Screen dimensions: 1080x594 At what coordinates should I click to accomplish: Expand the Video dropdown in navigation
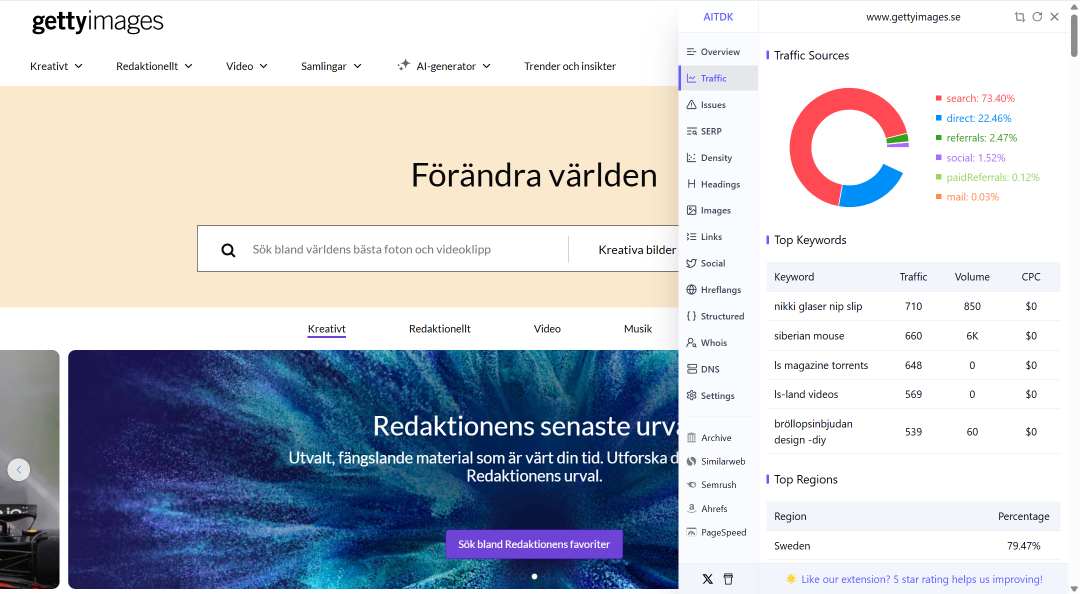(247, 66)
